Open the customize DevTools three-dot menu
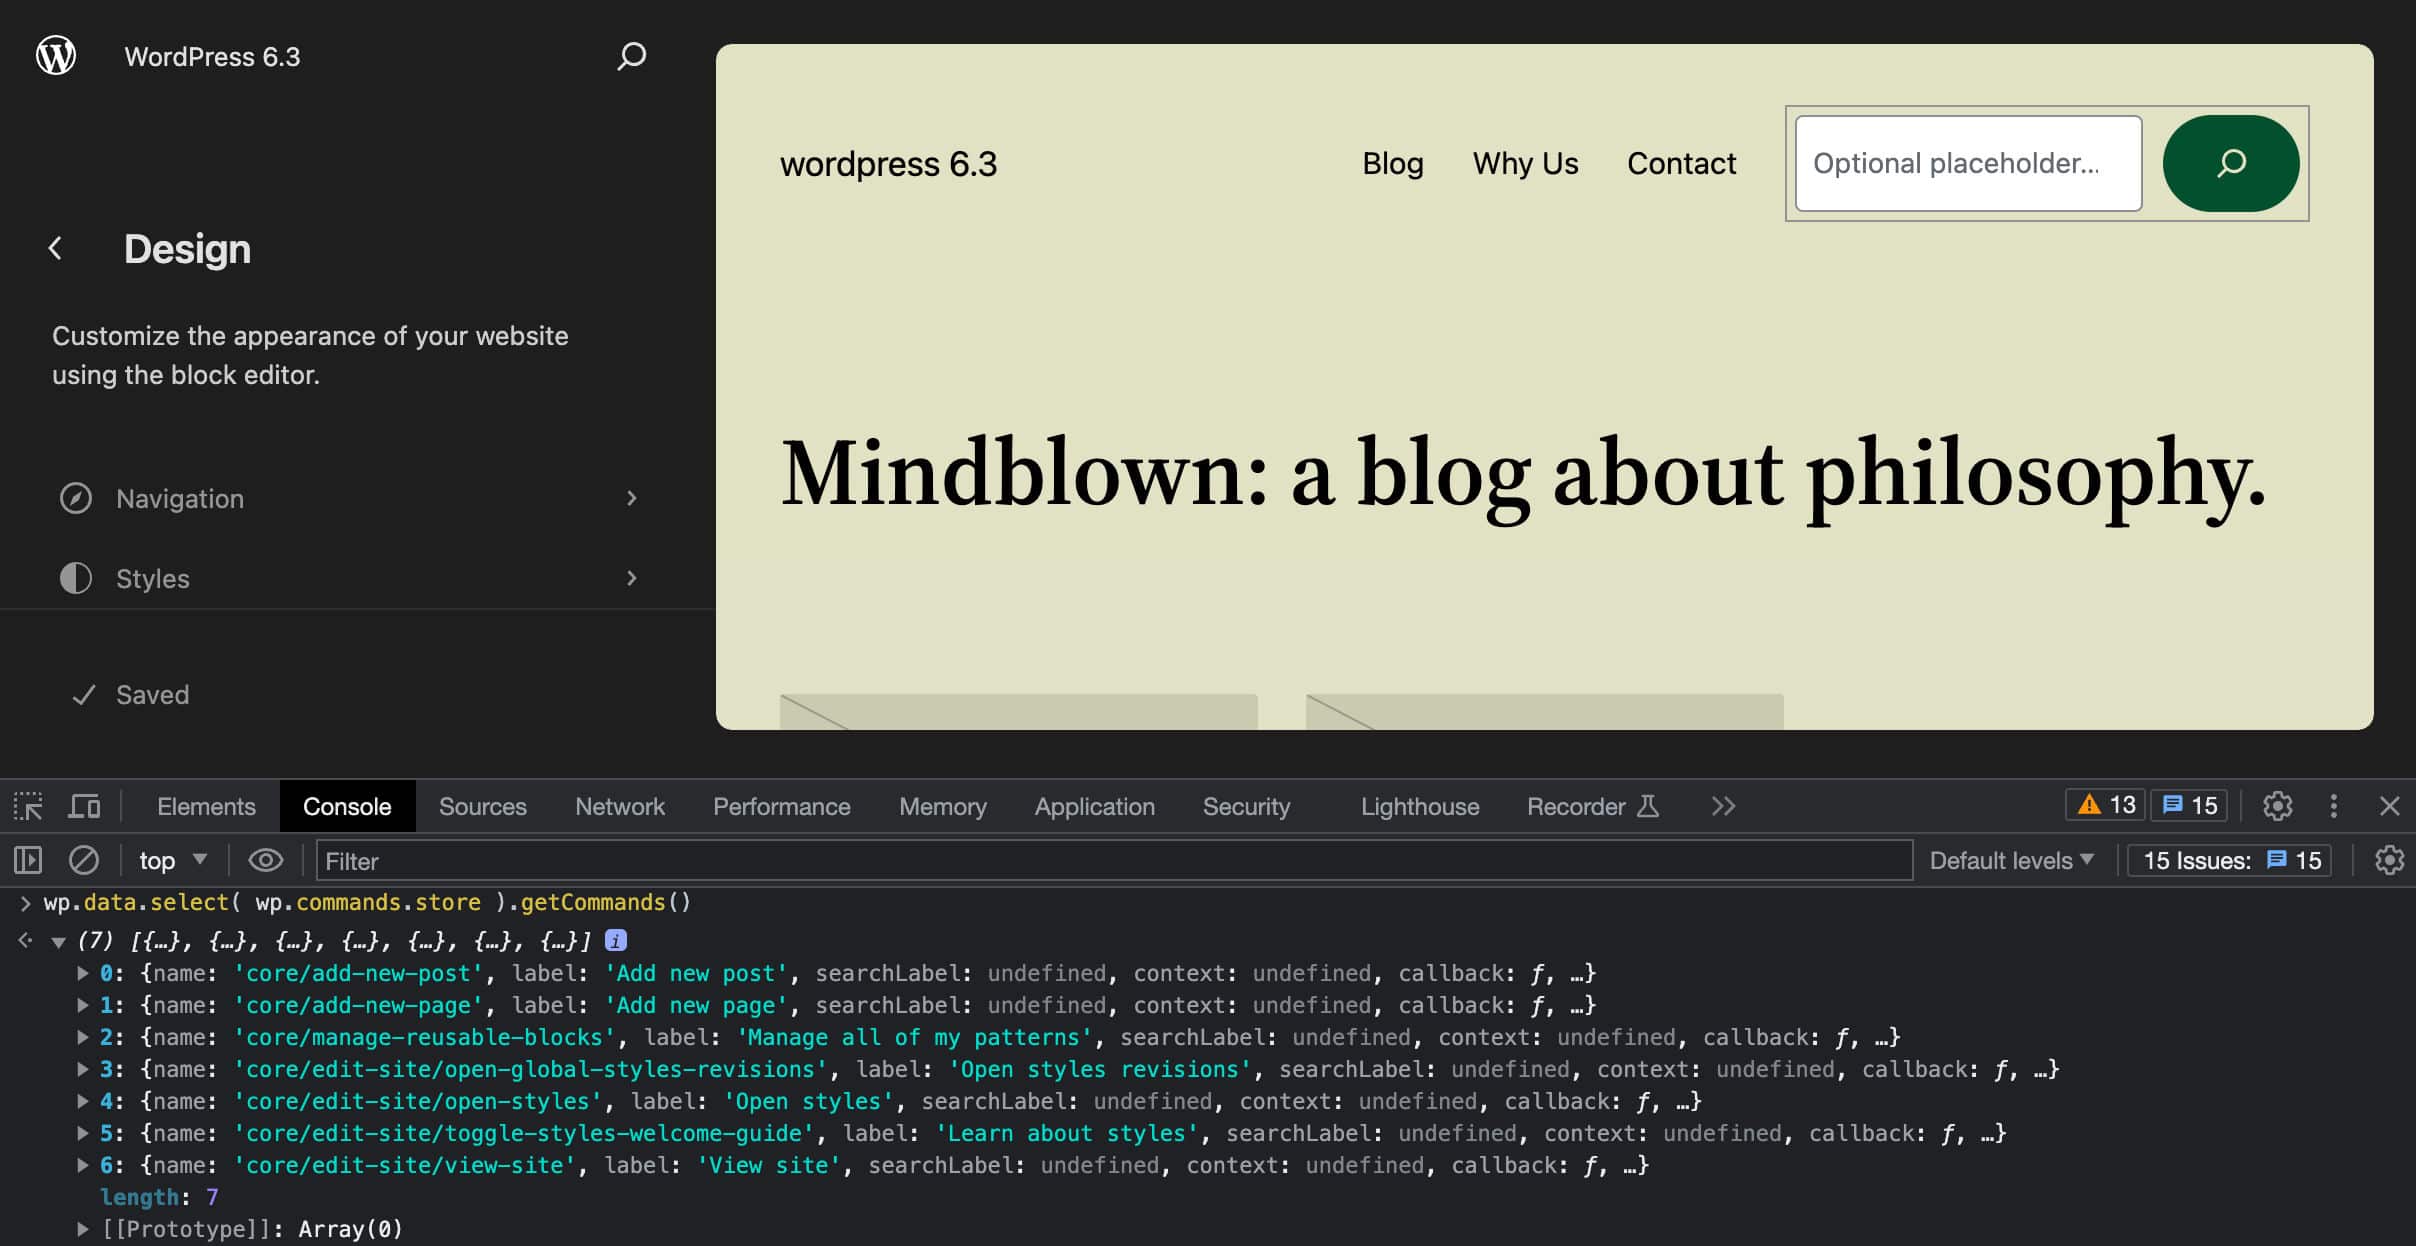Screen dimensions: 2416x1246 (x=2333, y=805)
